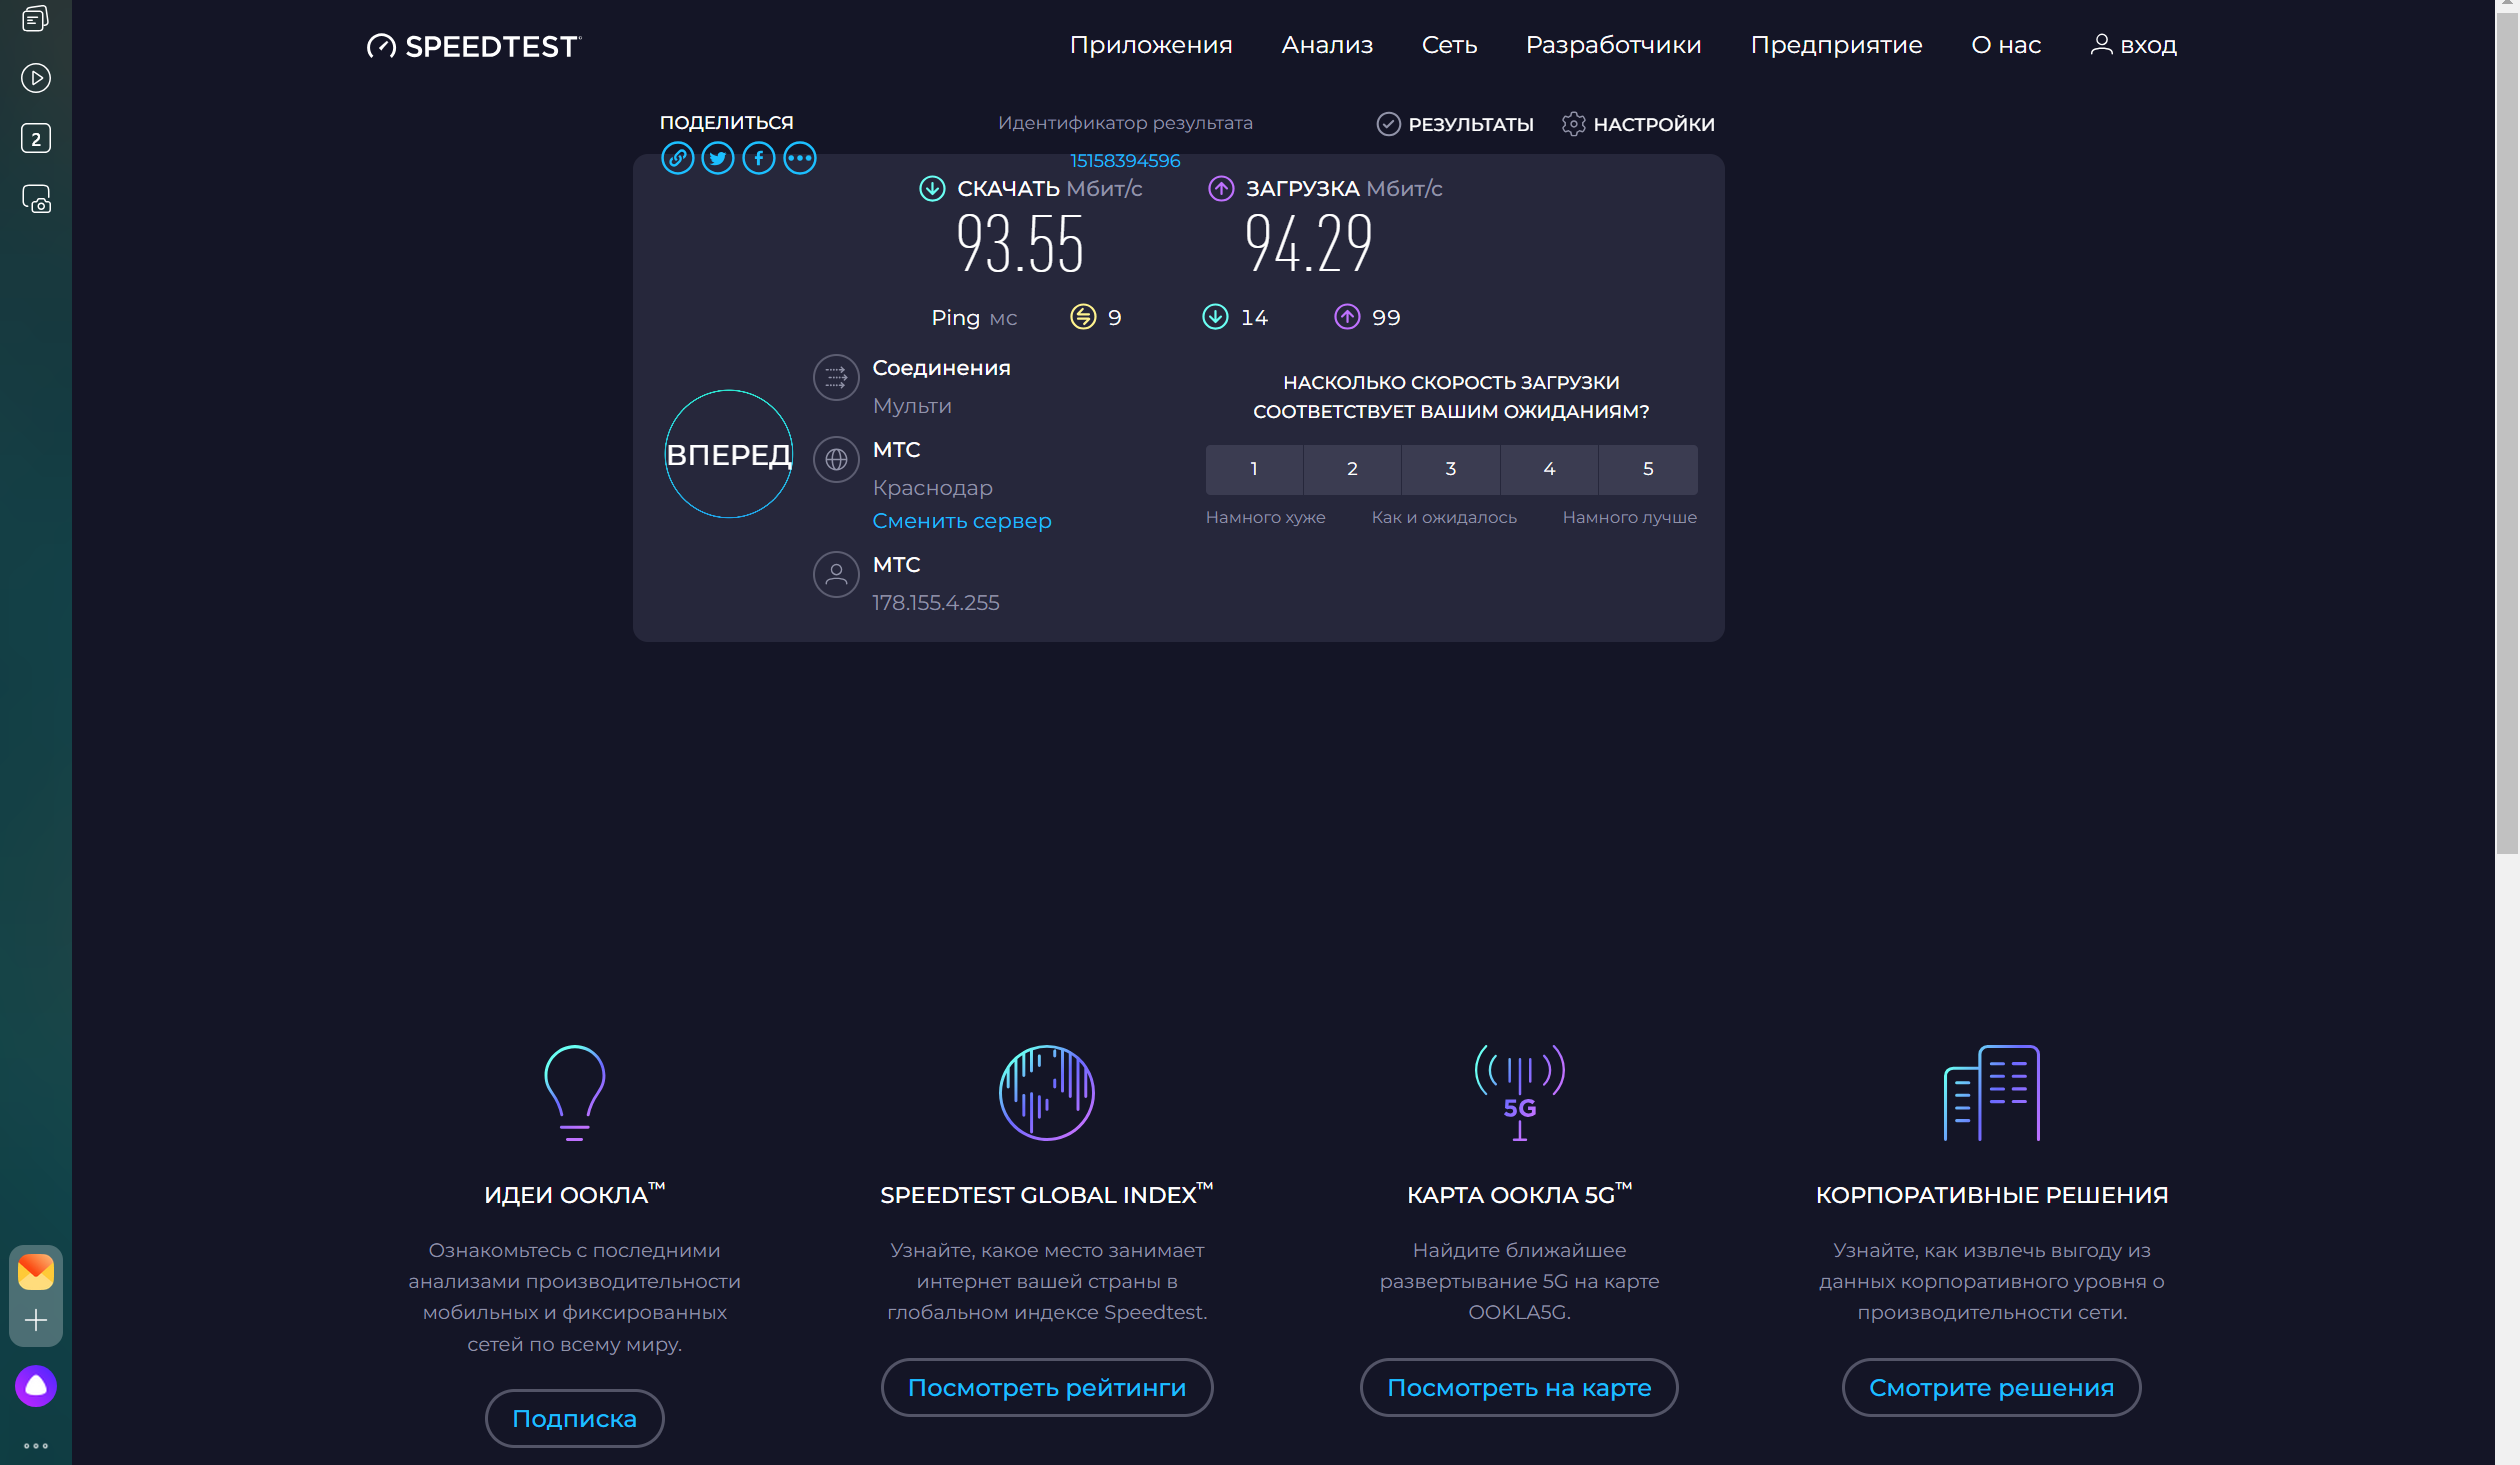Click the upload speed value 94.29

point(1309,245)
